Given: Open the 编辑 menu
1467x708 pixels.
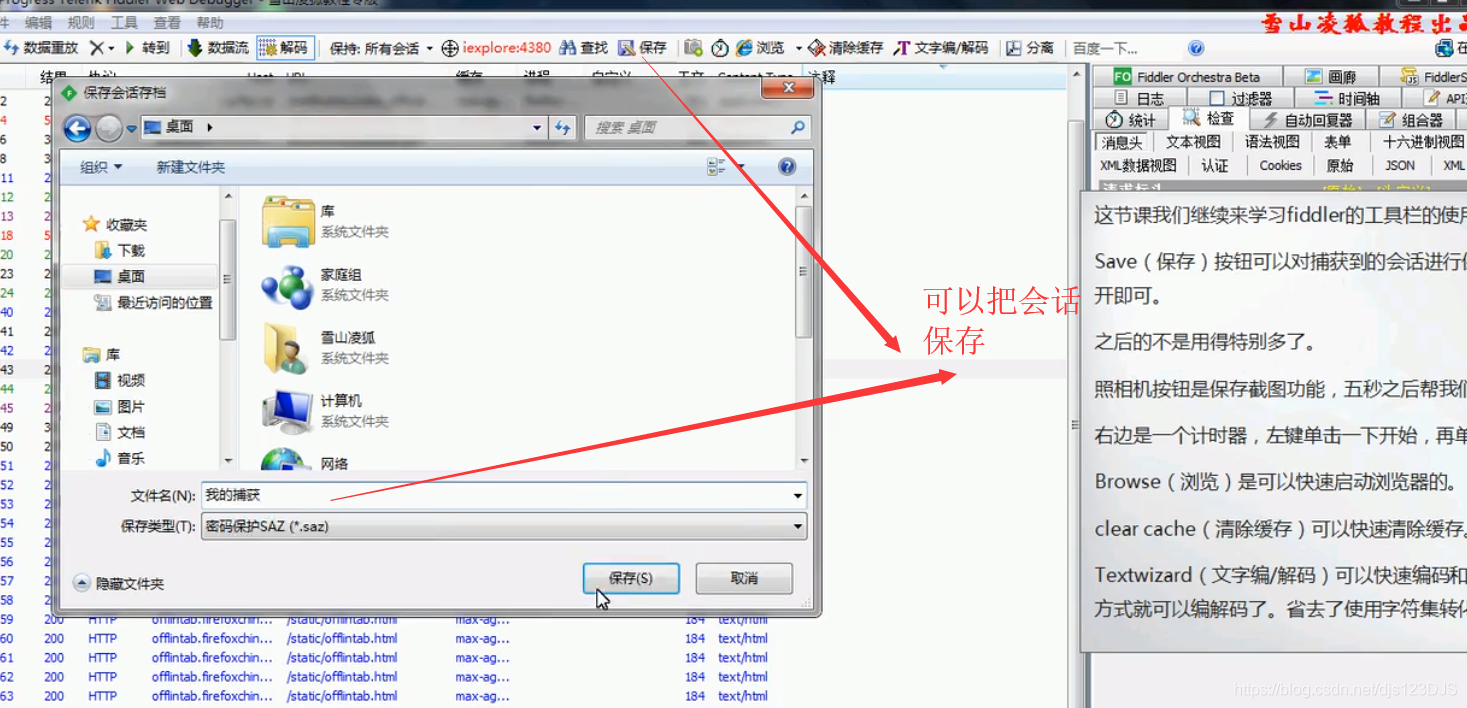Looking at the screenshot, I should coord(38,23).
